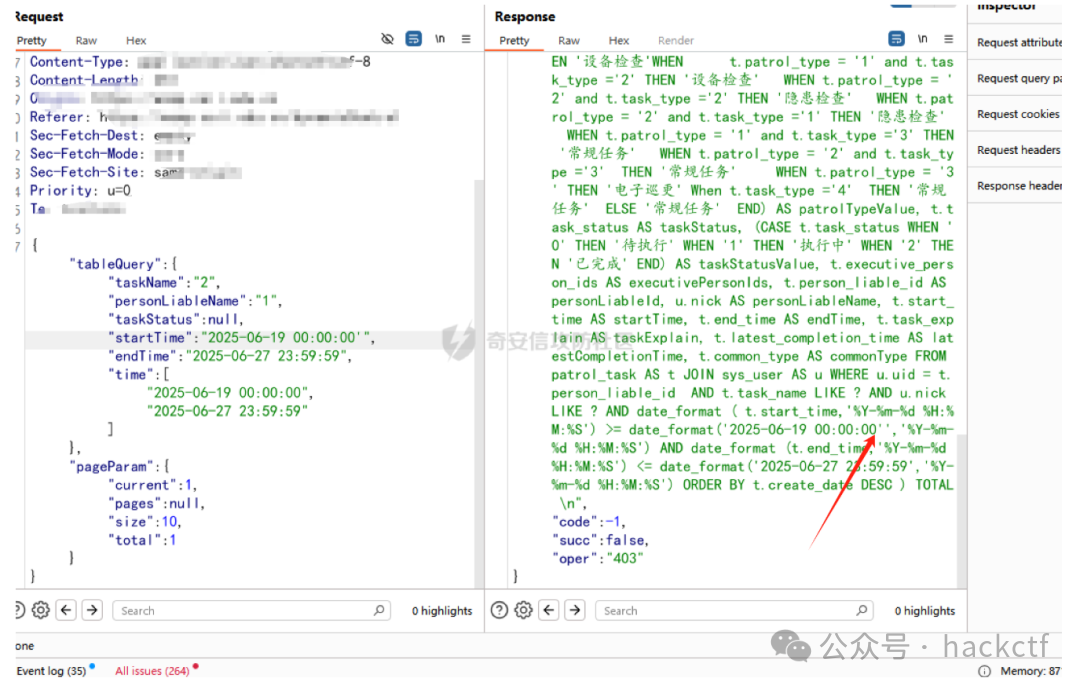
Task: Switch Response view to Pretty tab
Action: (x=515, y=40)
